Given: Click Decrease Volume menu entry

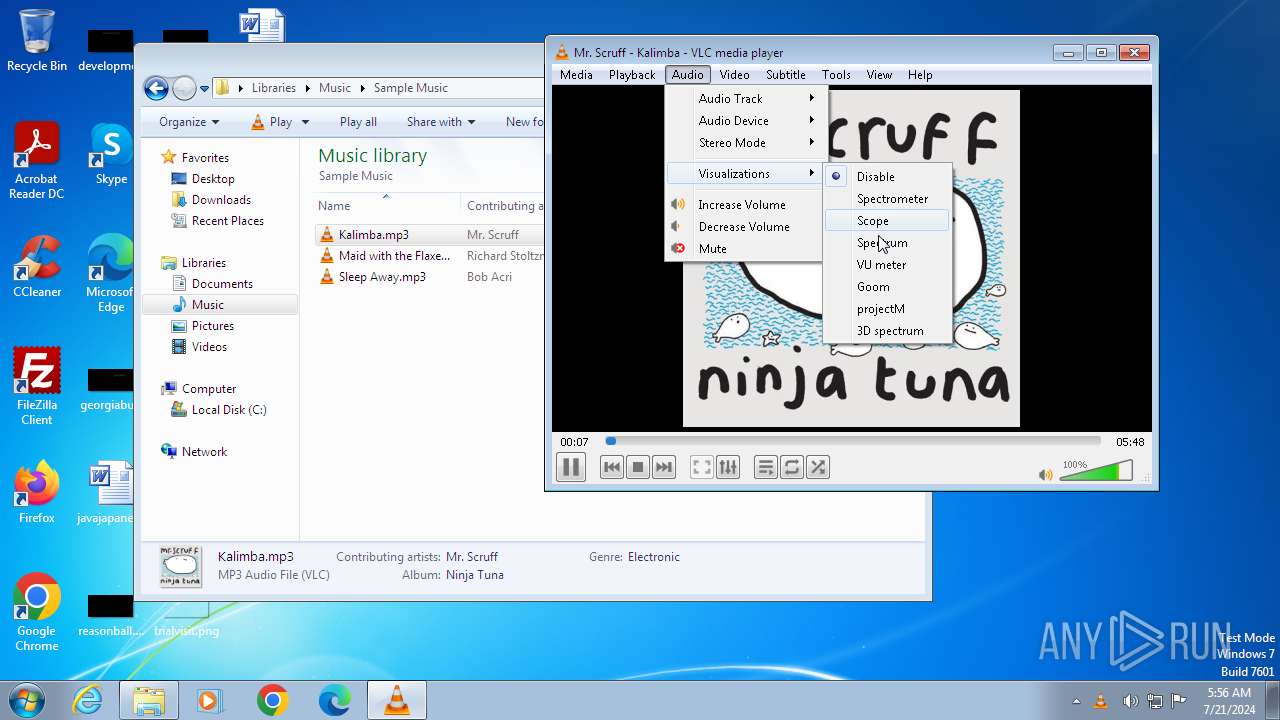Looking at the screenshot, I should 744,227.
